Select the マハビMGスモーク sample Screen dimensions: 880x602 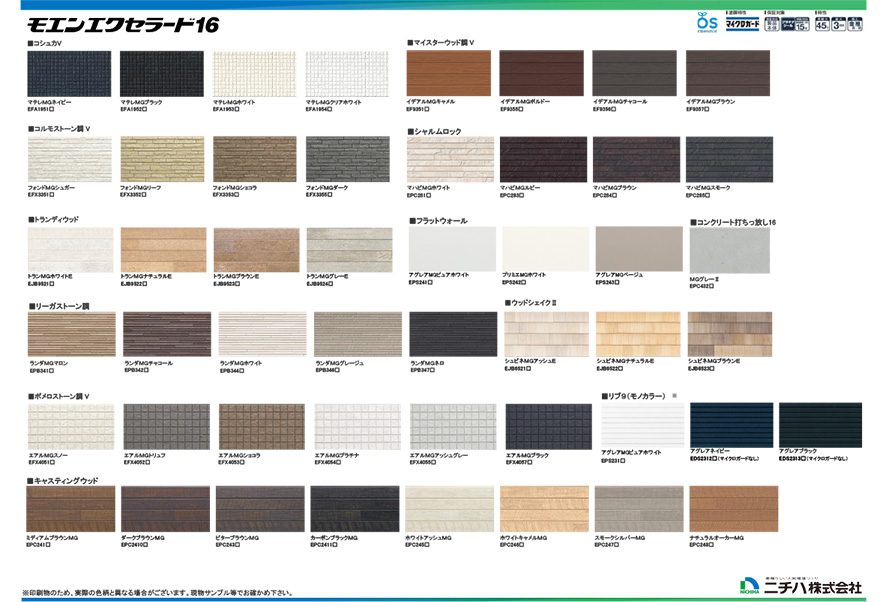pos(730,159)
